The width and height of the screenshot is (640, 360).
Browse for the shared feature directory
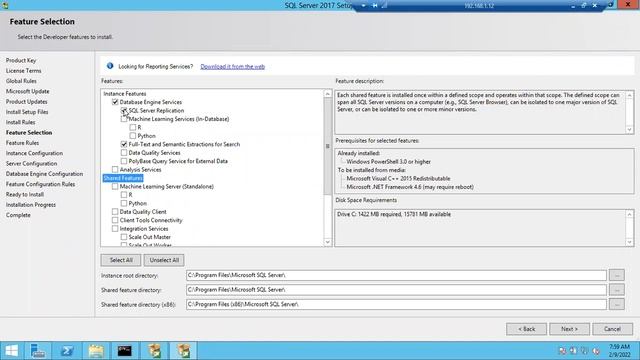[617, 290]
